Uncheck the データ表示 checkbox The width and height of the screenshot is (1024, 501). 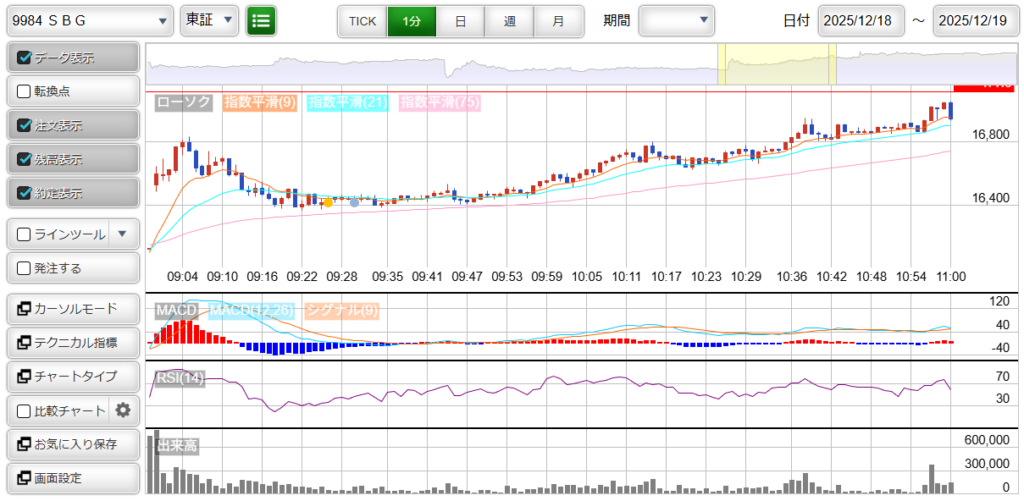[x=25, y=58]
